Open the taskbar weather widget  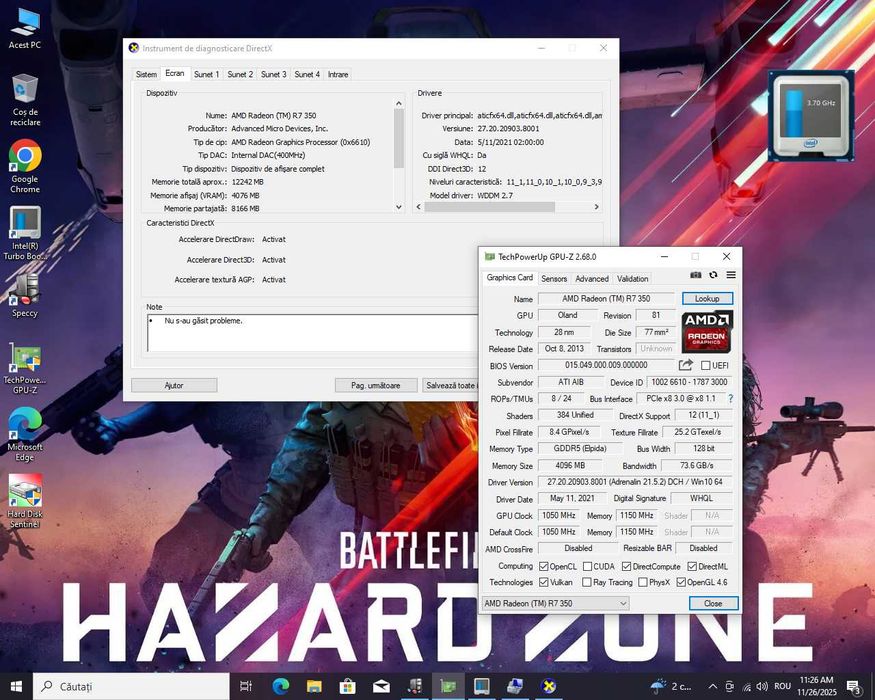671,686
